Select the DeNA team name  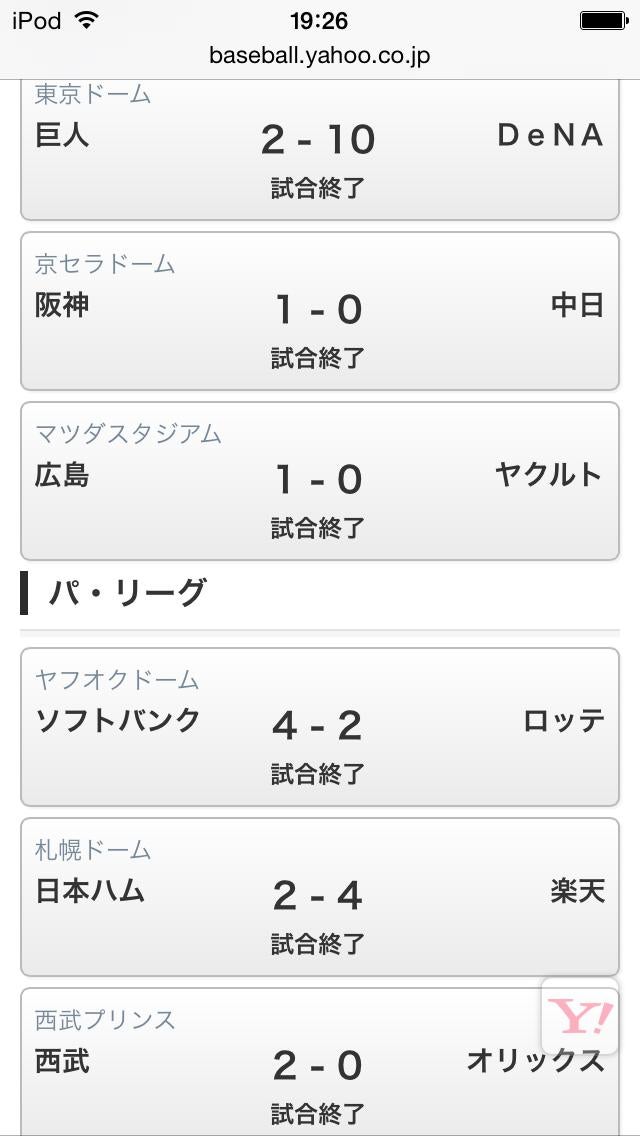point(551,136)
